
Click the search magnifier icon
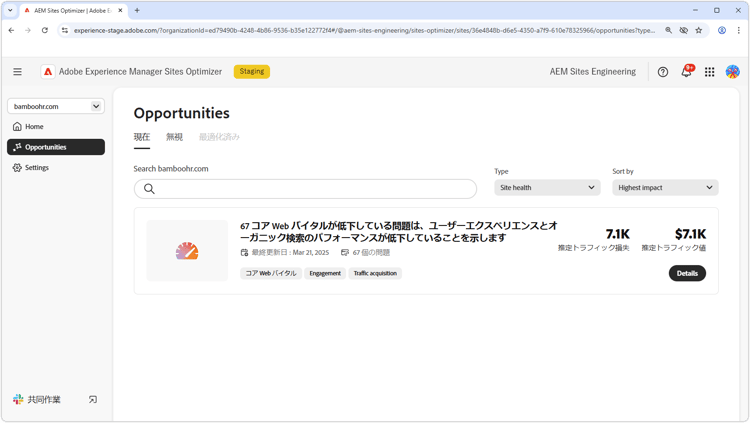149,189
